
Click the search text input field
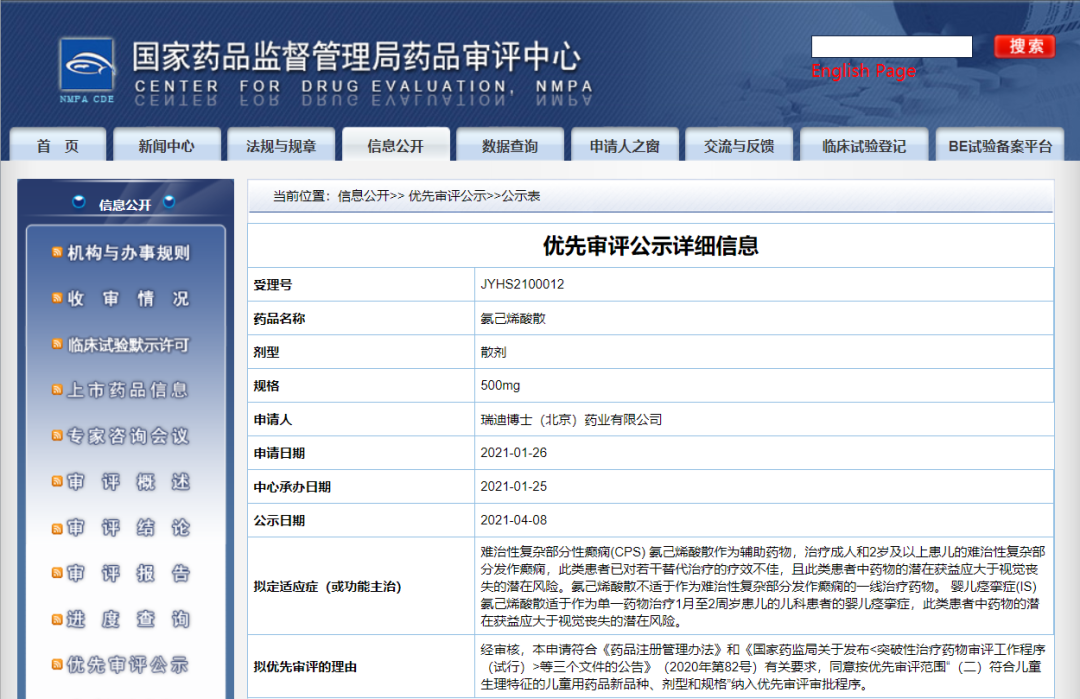891,46
